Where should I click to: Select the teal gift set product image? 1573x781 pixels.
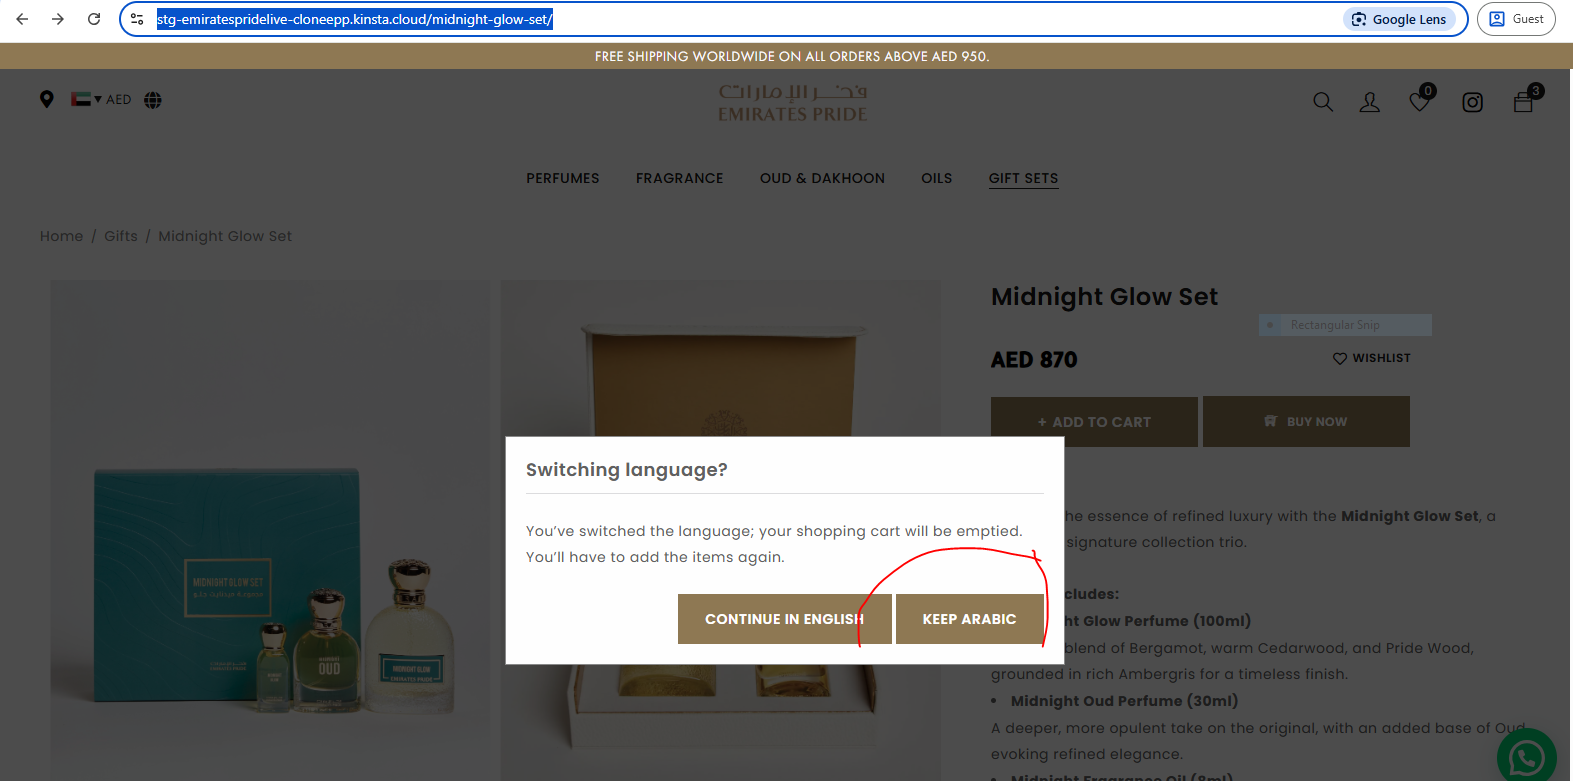270,530
